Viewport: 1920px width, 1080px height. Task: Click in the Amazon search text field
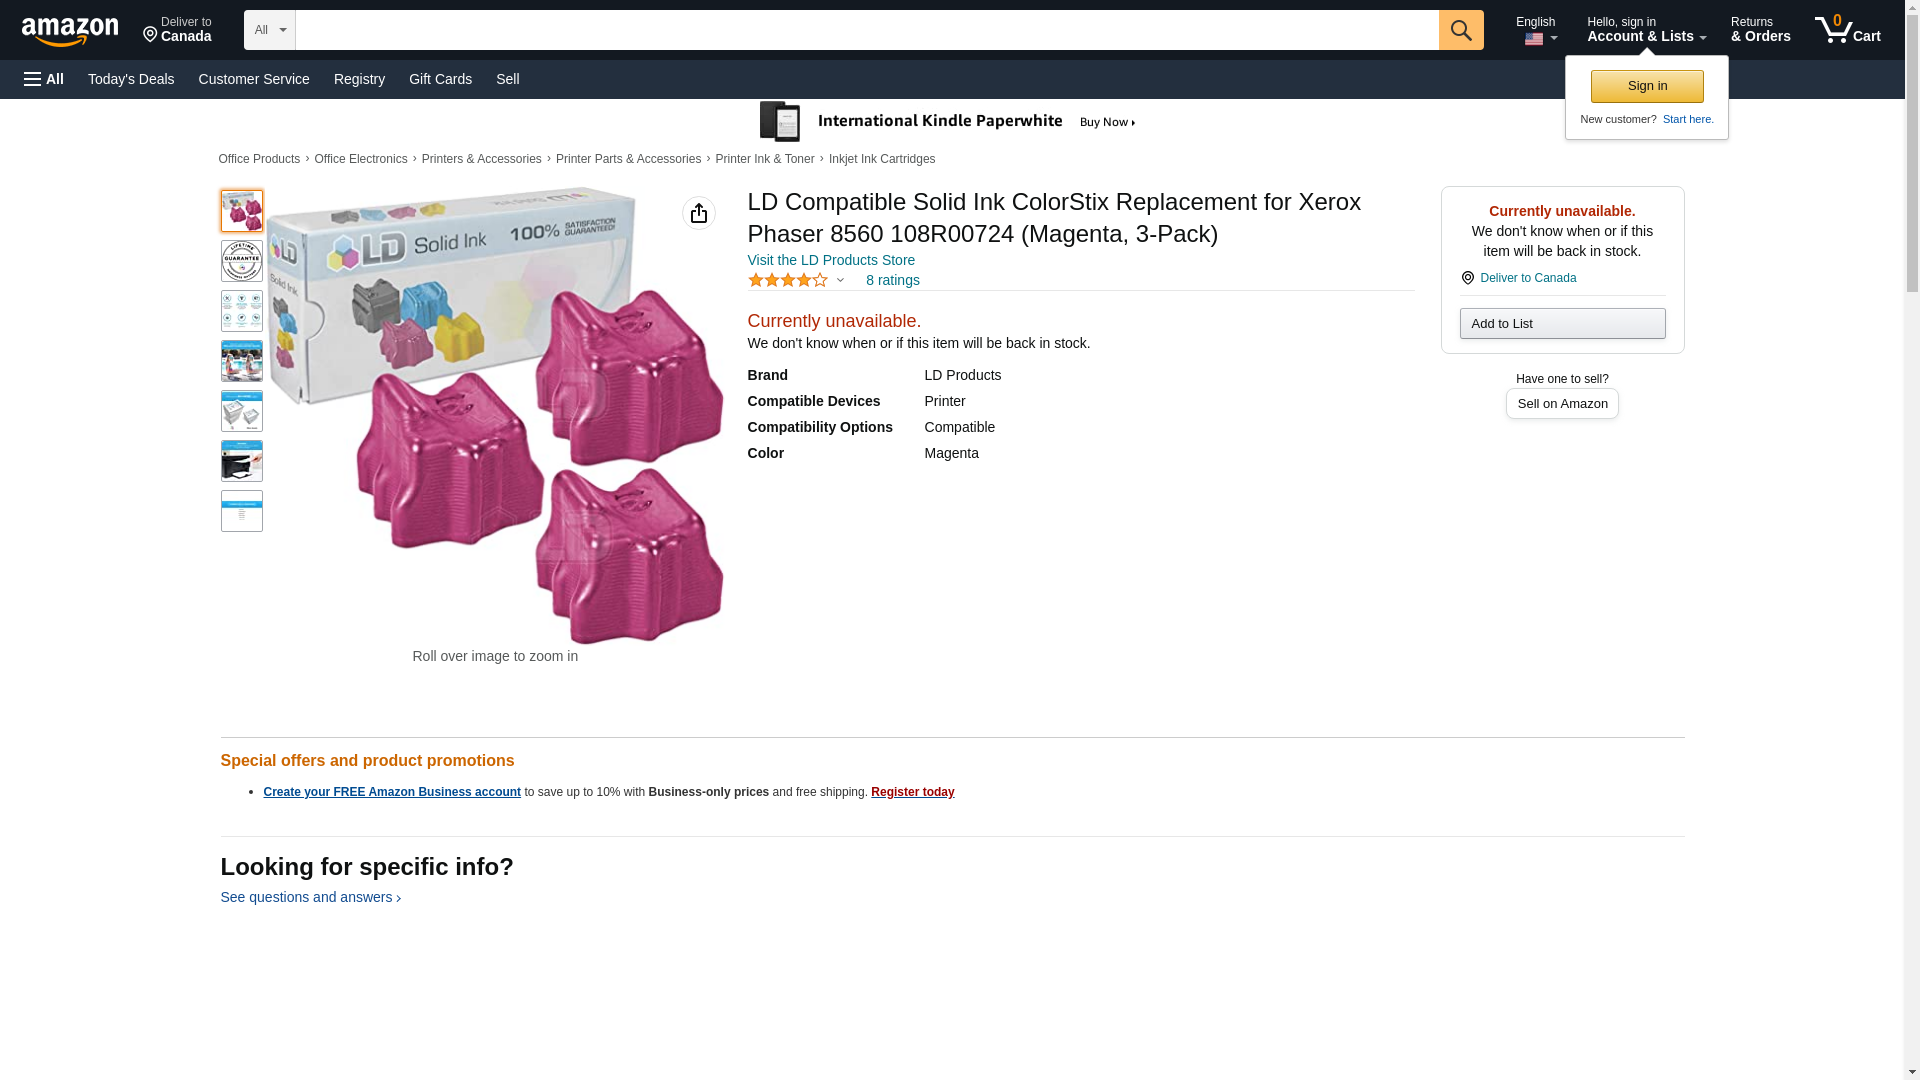[x=866, y=30]
